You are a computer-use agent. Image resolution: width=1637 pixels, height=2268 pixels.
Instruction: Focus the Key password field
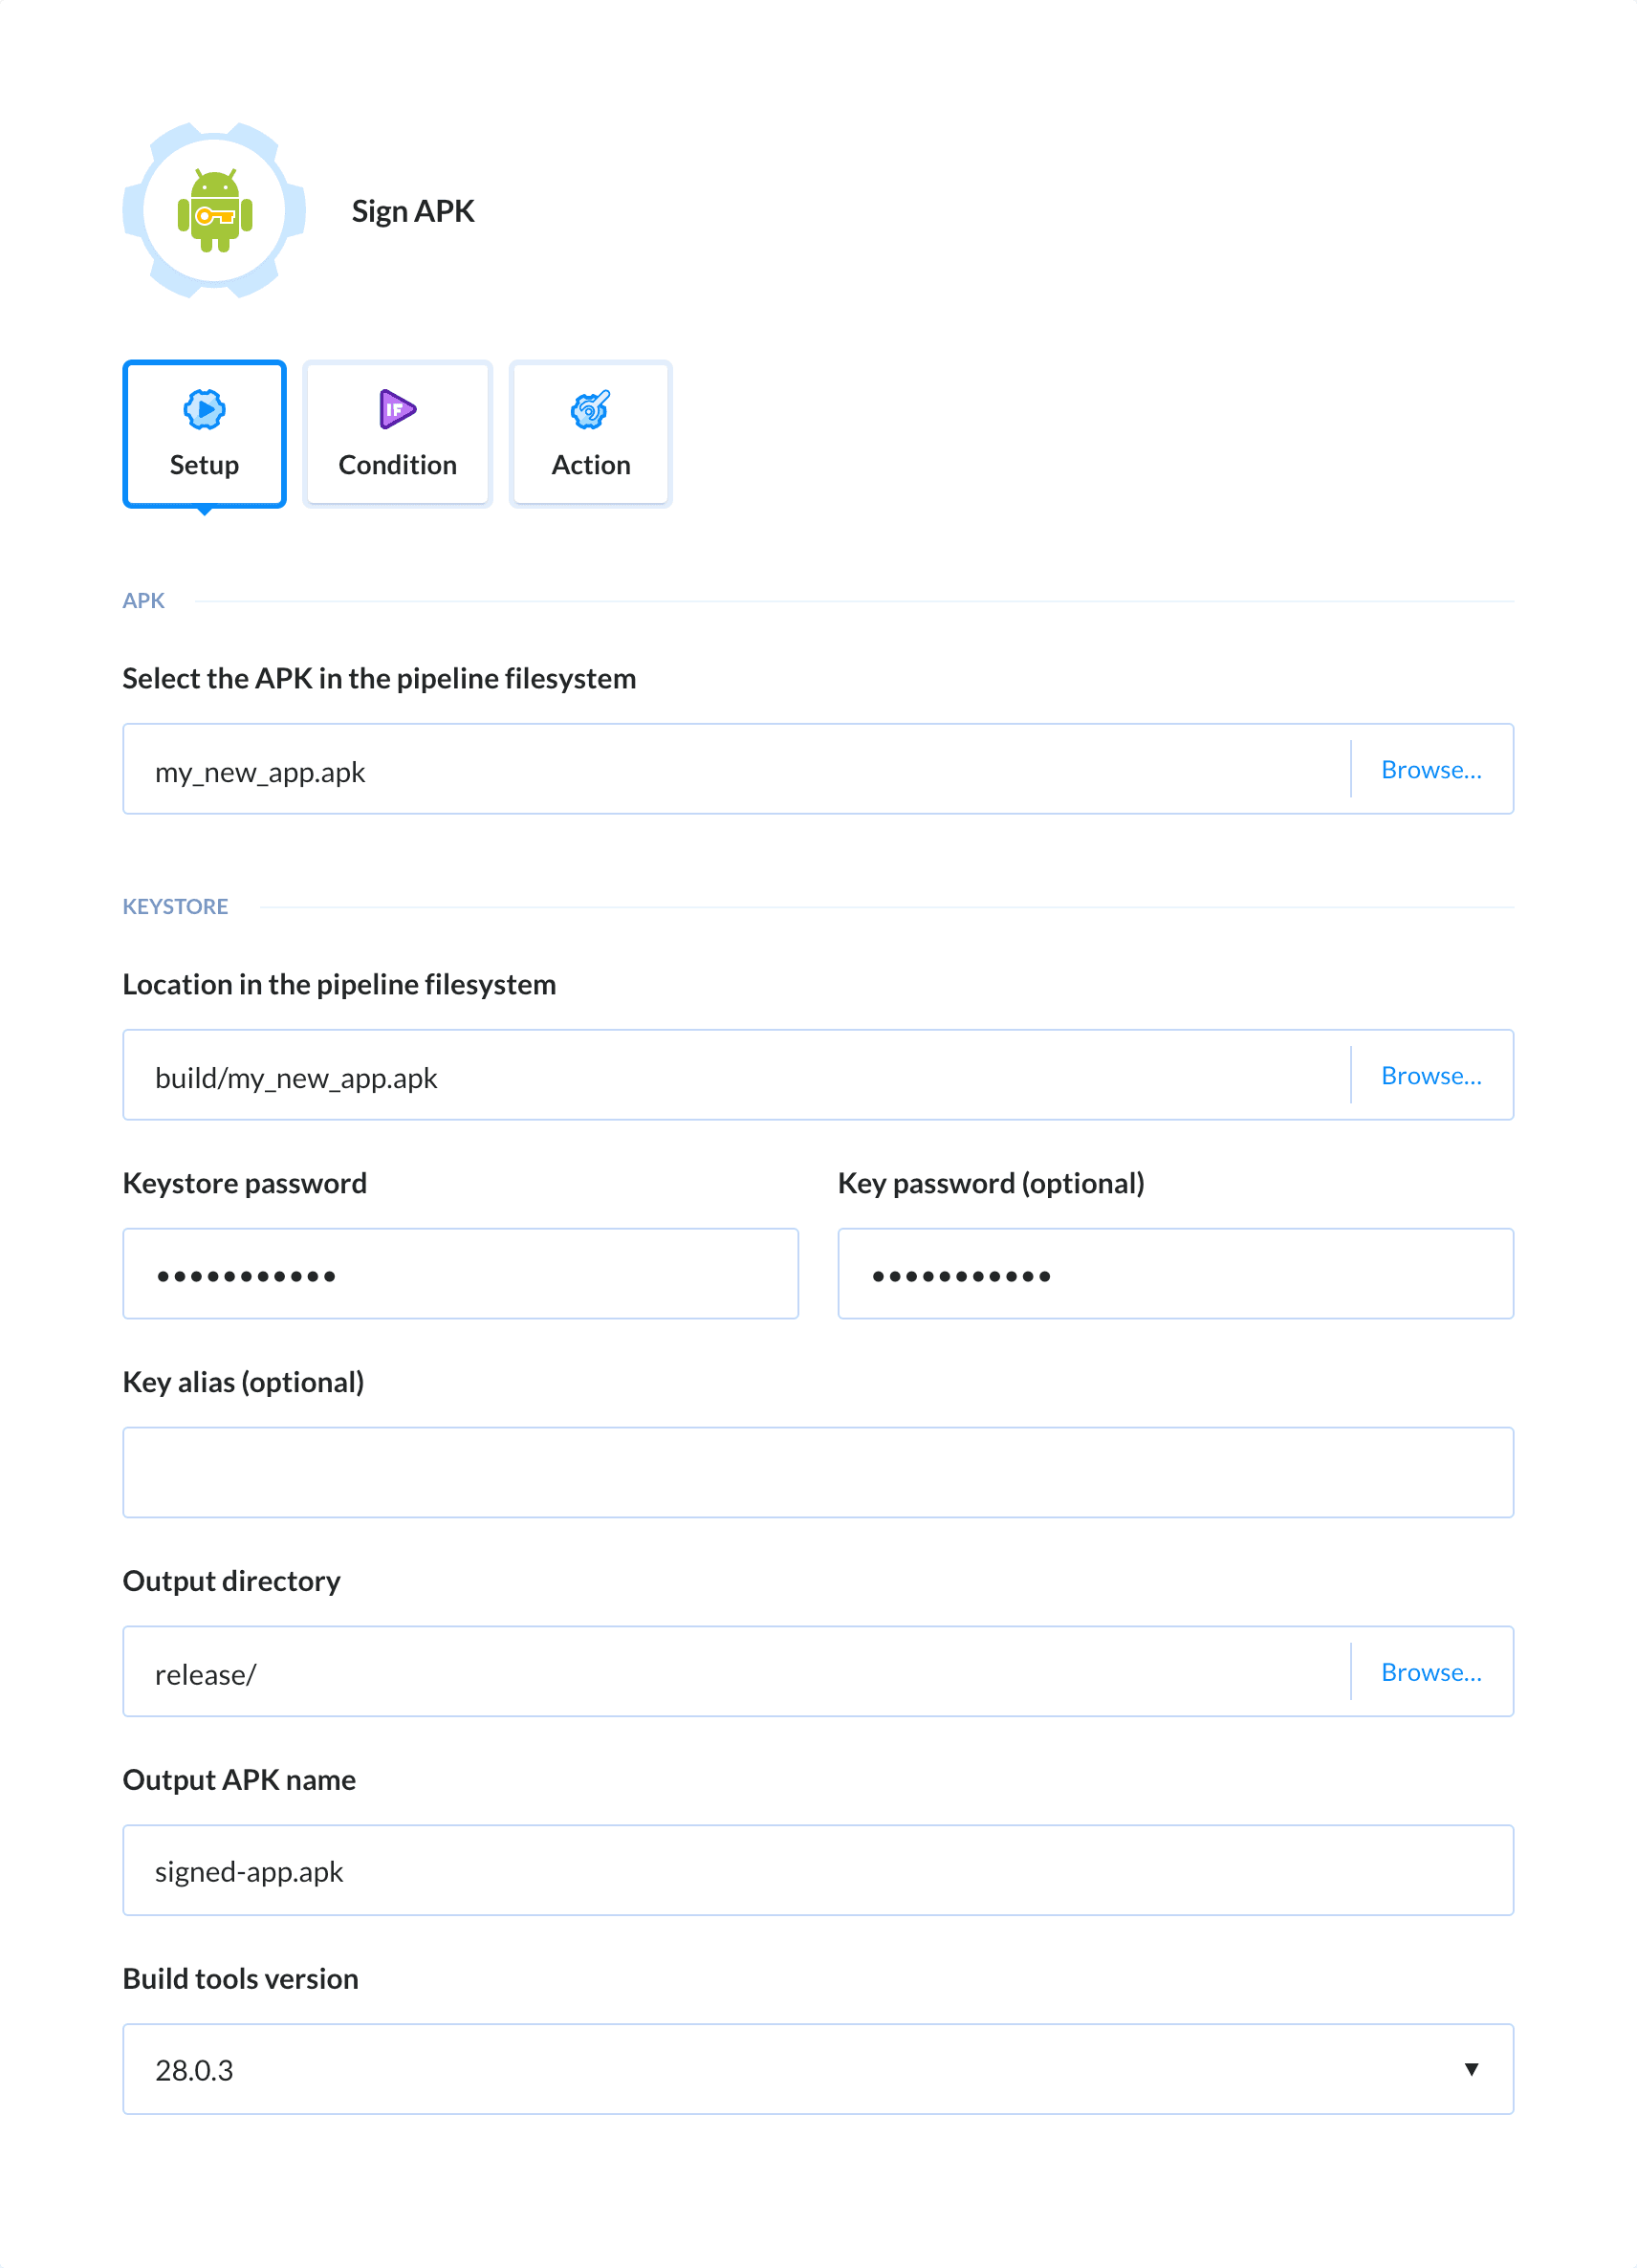point(1175,1273)
